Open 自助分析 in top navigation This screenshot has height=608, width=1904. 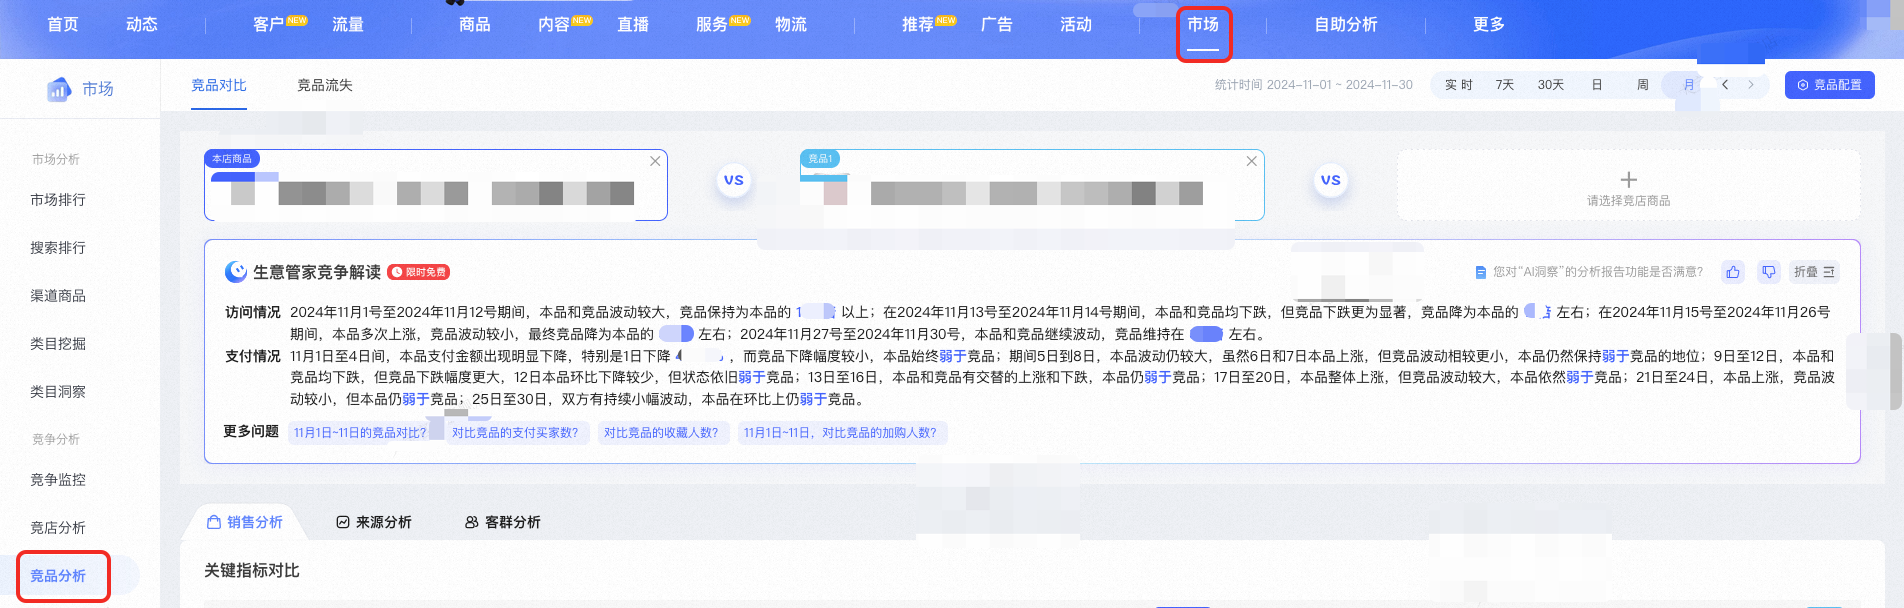click(1346, 24)
